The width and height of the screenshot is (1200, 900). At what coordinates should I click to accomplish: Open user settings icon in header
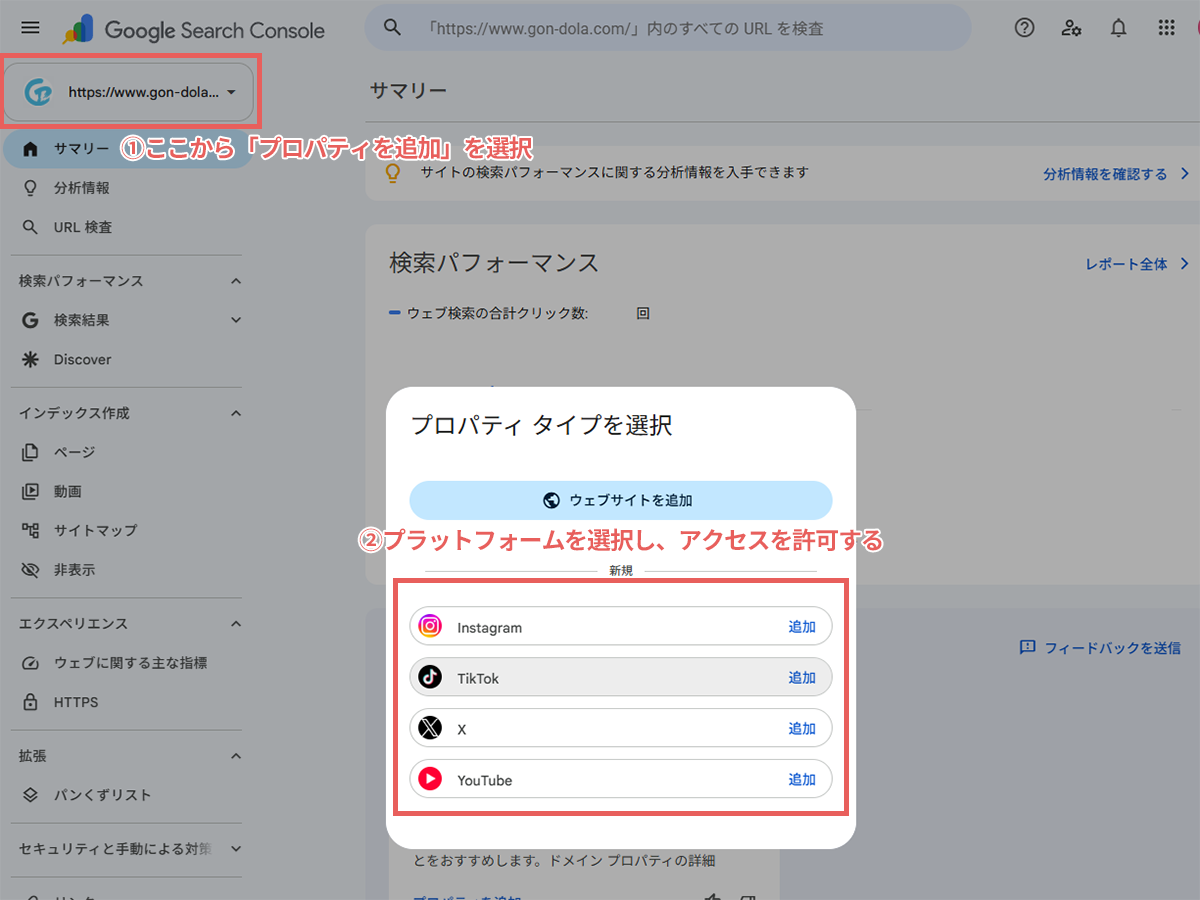1072,28
